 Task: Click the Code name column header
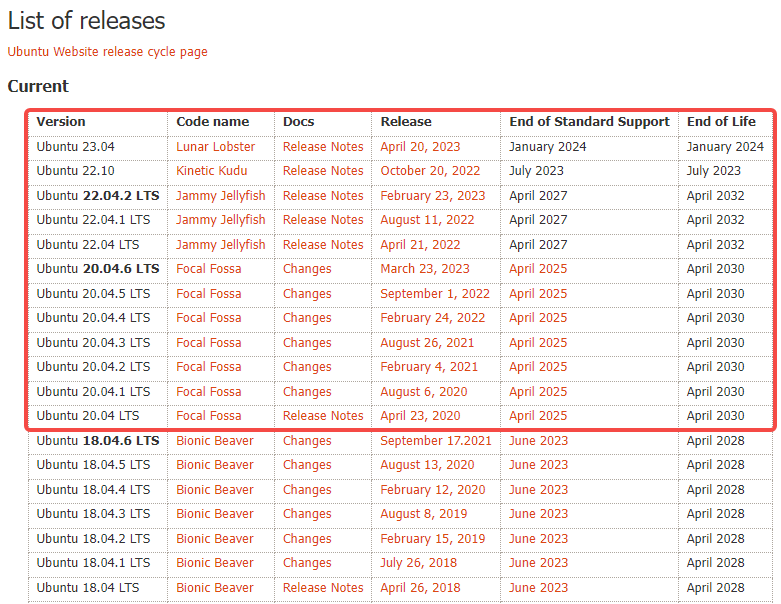(212, 122)
